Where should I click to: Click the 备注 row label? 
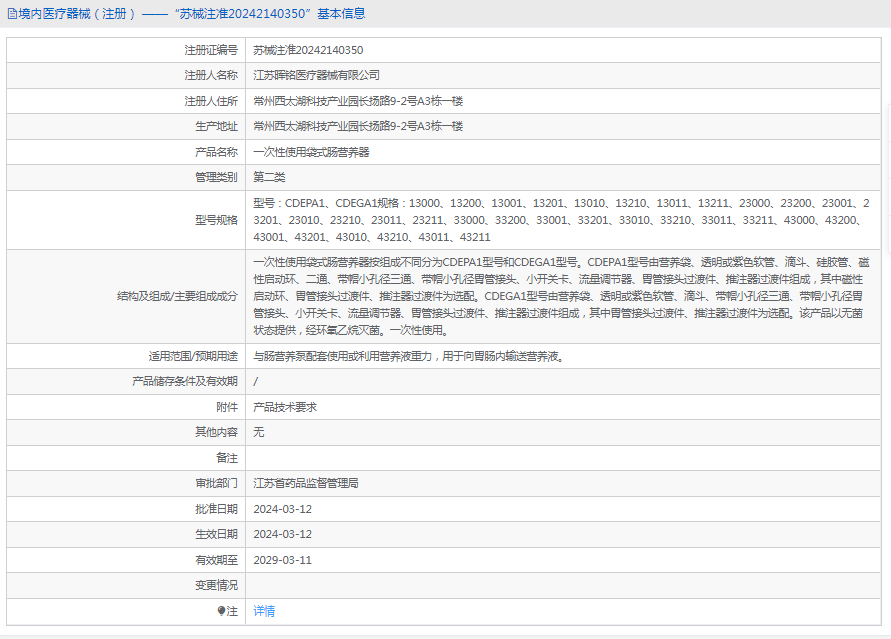[227, 458]
